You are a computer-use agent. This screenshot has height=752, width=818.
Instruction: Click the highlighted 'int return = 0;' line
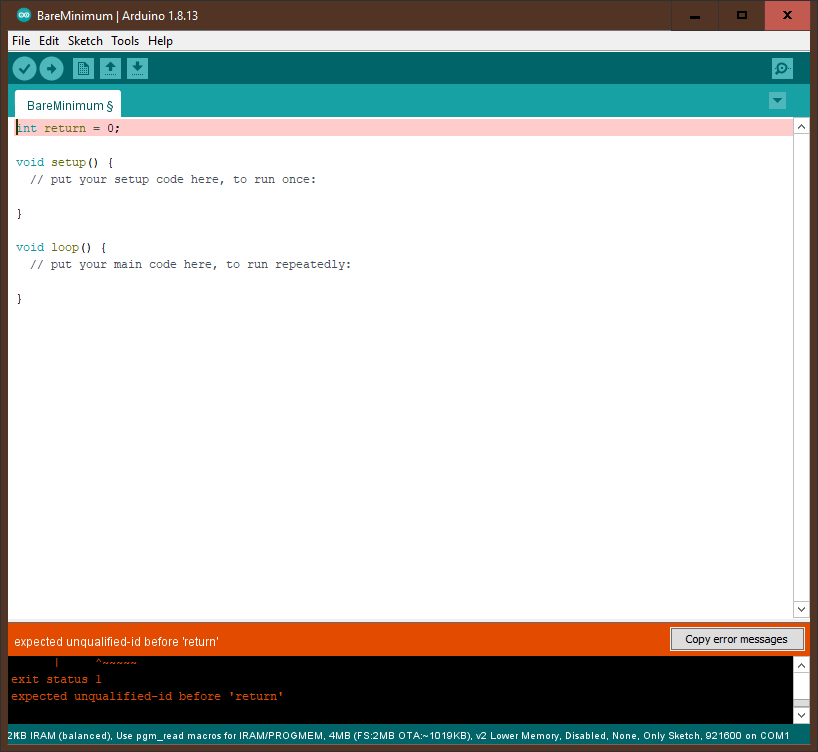(x=403, y=128)
